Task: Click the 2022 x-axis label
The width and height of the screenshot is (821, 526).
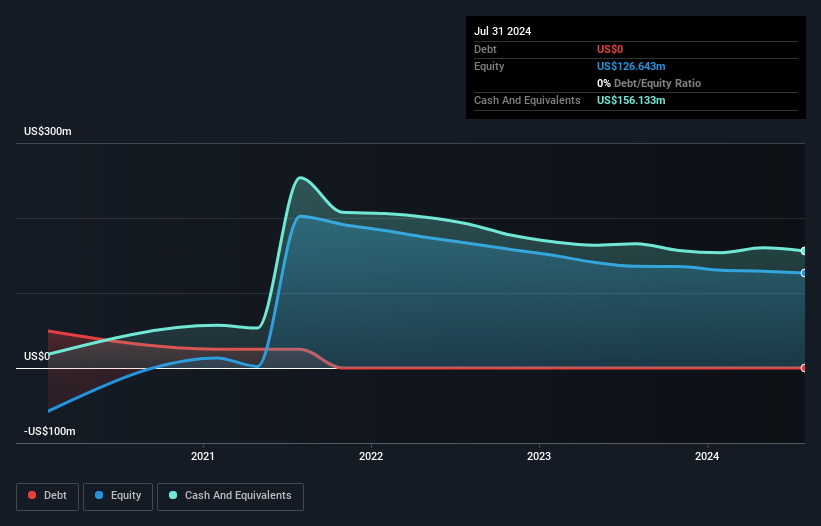Action: (371, 456)
